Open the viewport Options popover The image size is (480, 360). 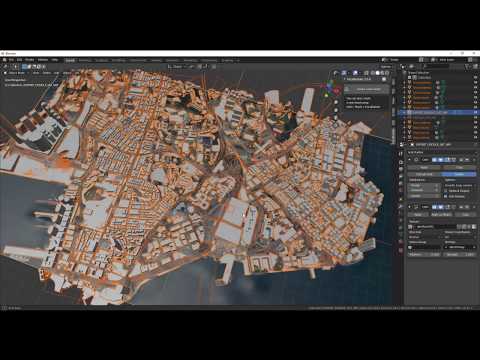click(386, 67)
